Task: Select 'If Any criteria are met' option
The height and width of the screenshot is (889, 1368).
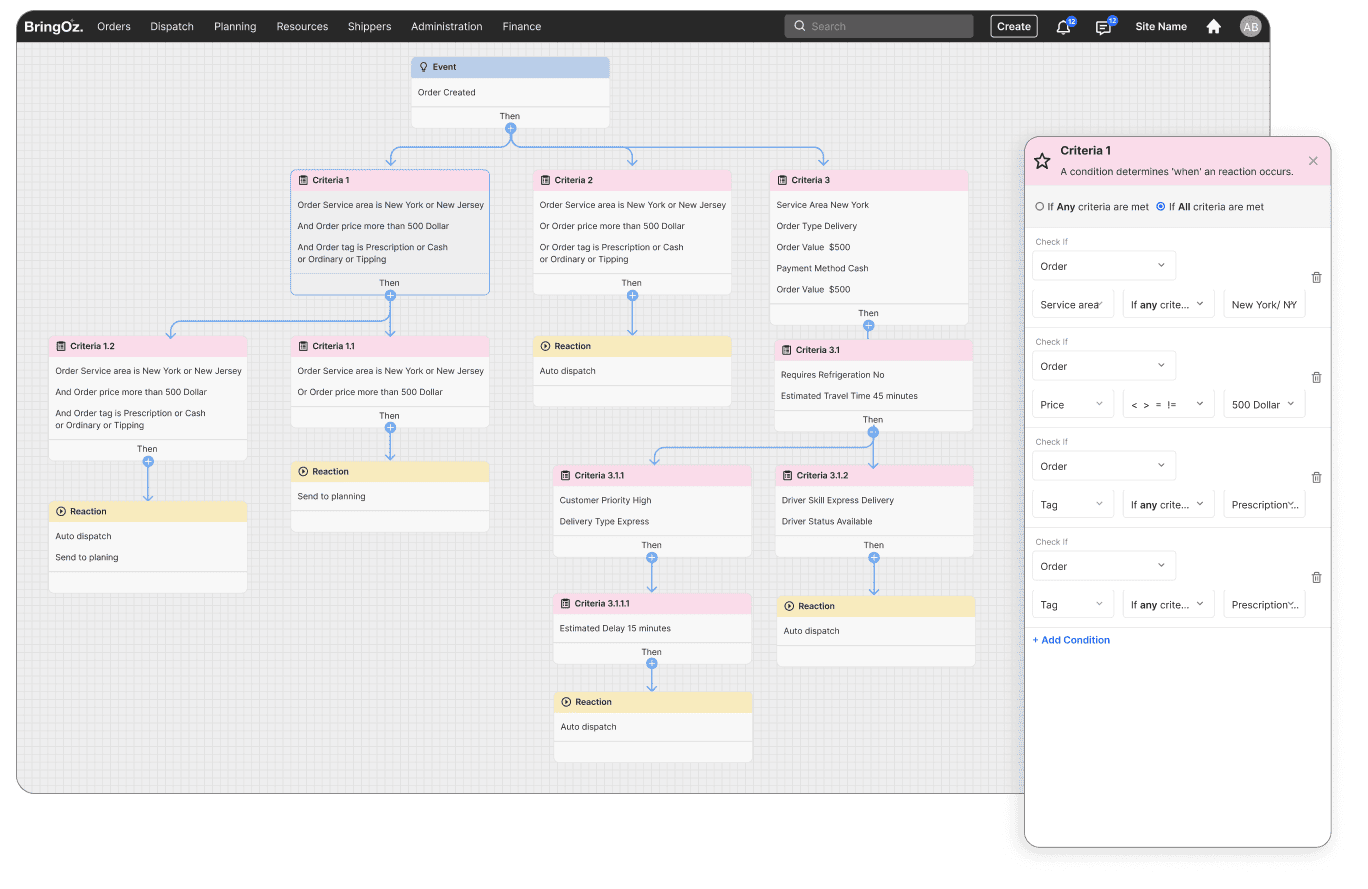Action: pyautogui.click(x=1092, y=207)
